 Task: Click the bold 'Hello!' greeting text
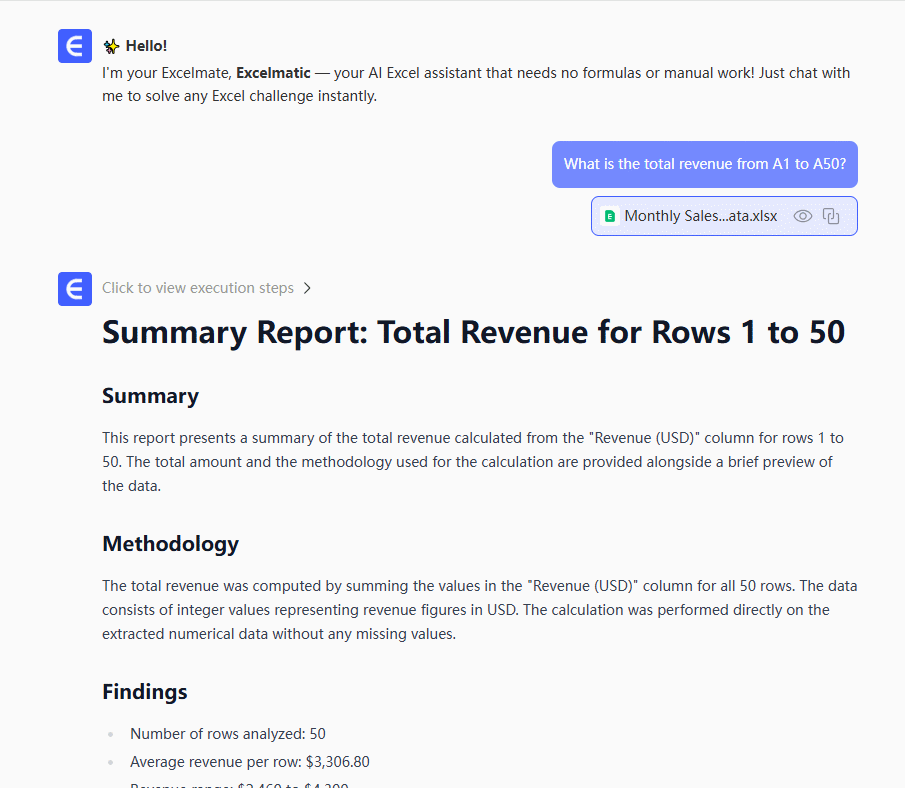(x=146, y=46)
